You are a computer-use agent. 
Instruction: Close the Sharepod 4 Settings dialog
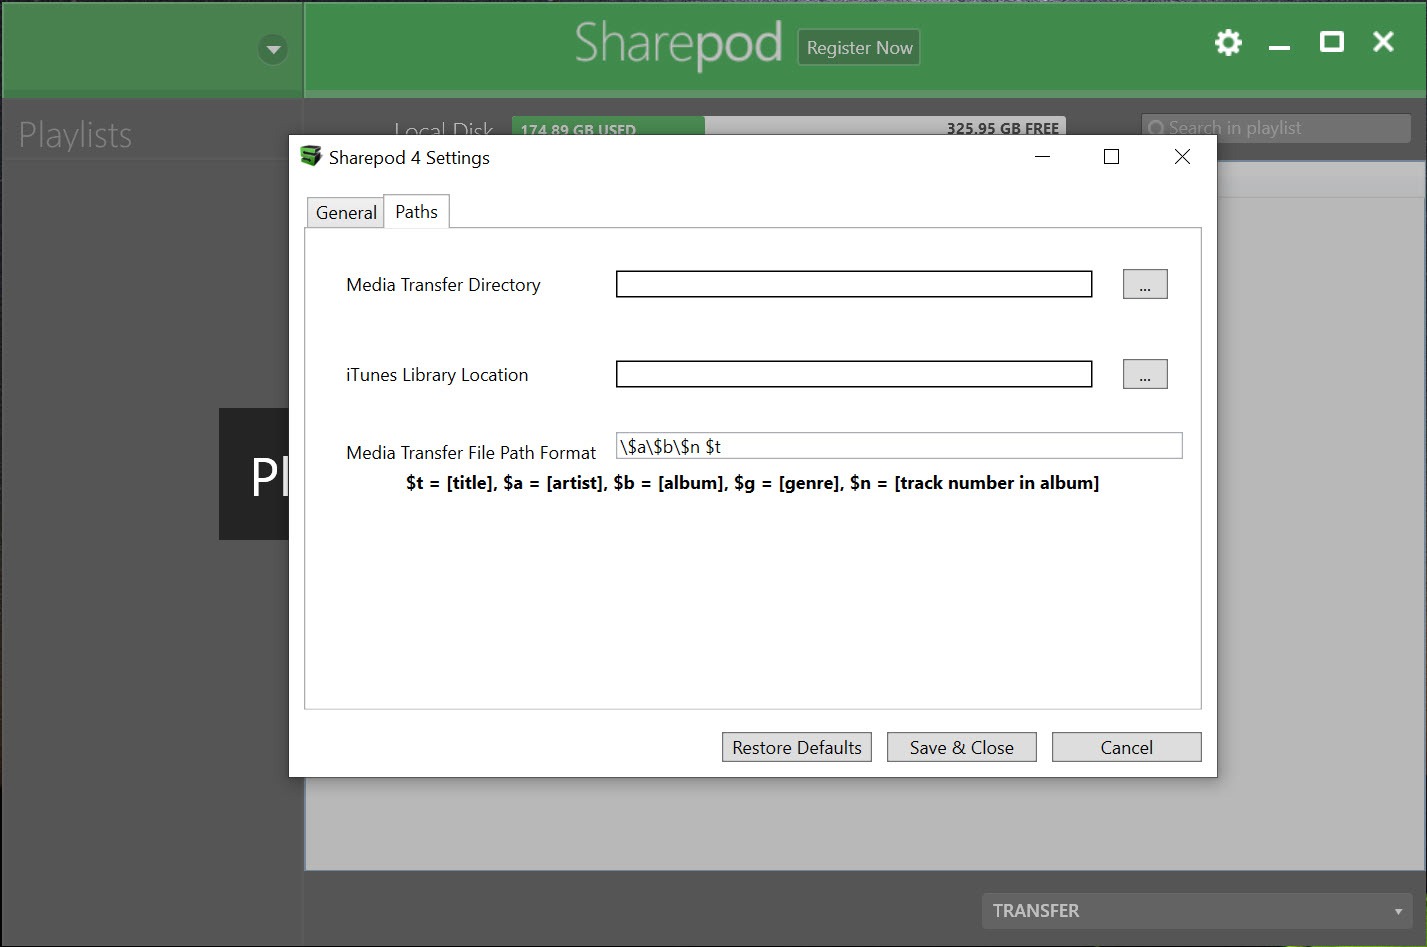[1182, 157]
